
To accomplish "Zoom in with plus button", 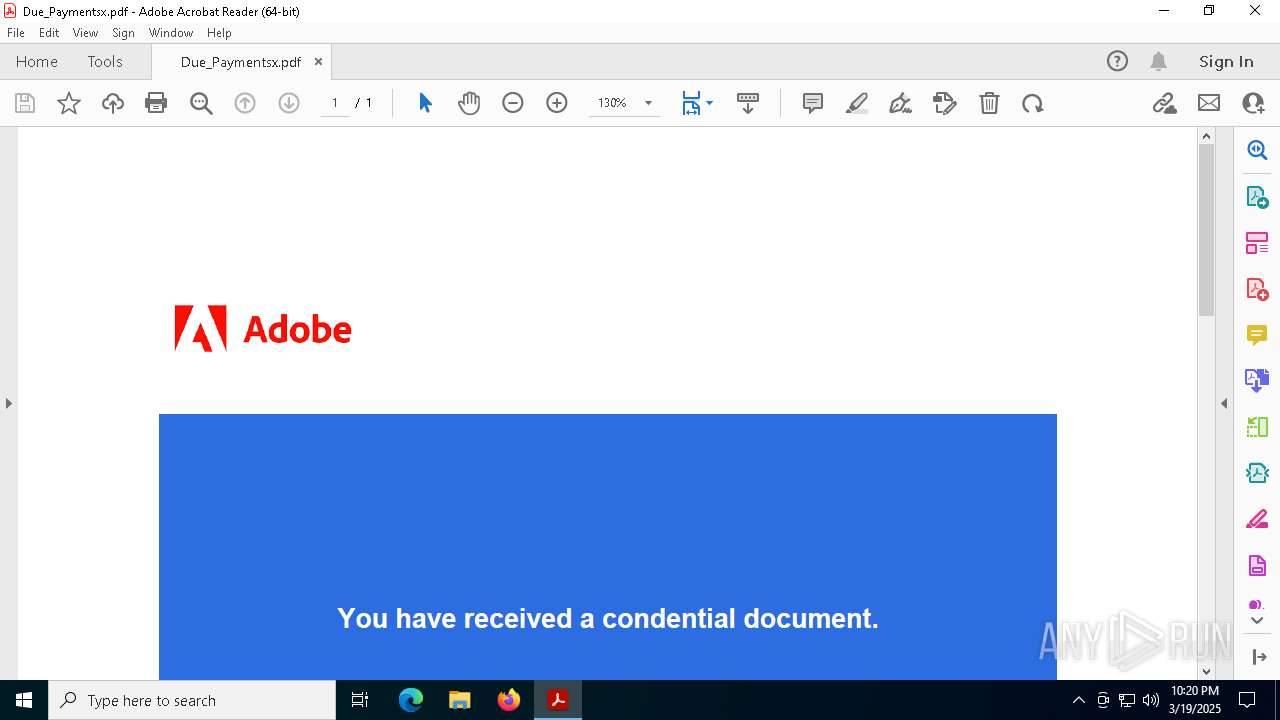I will pyautogui.click(x=557, y=103).
